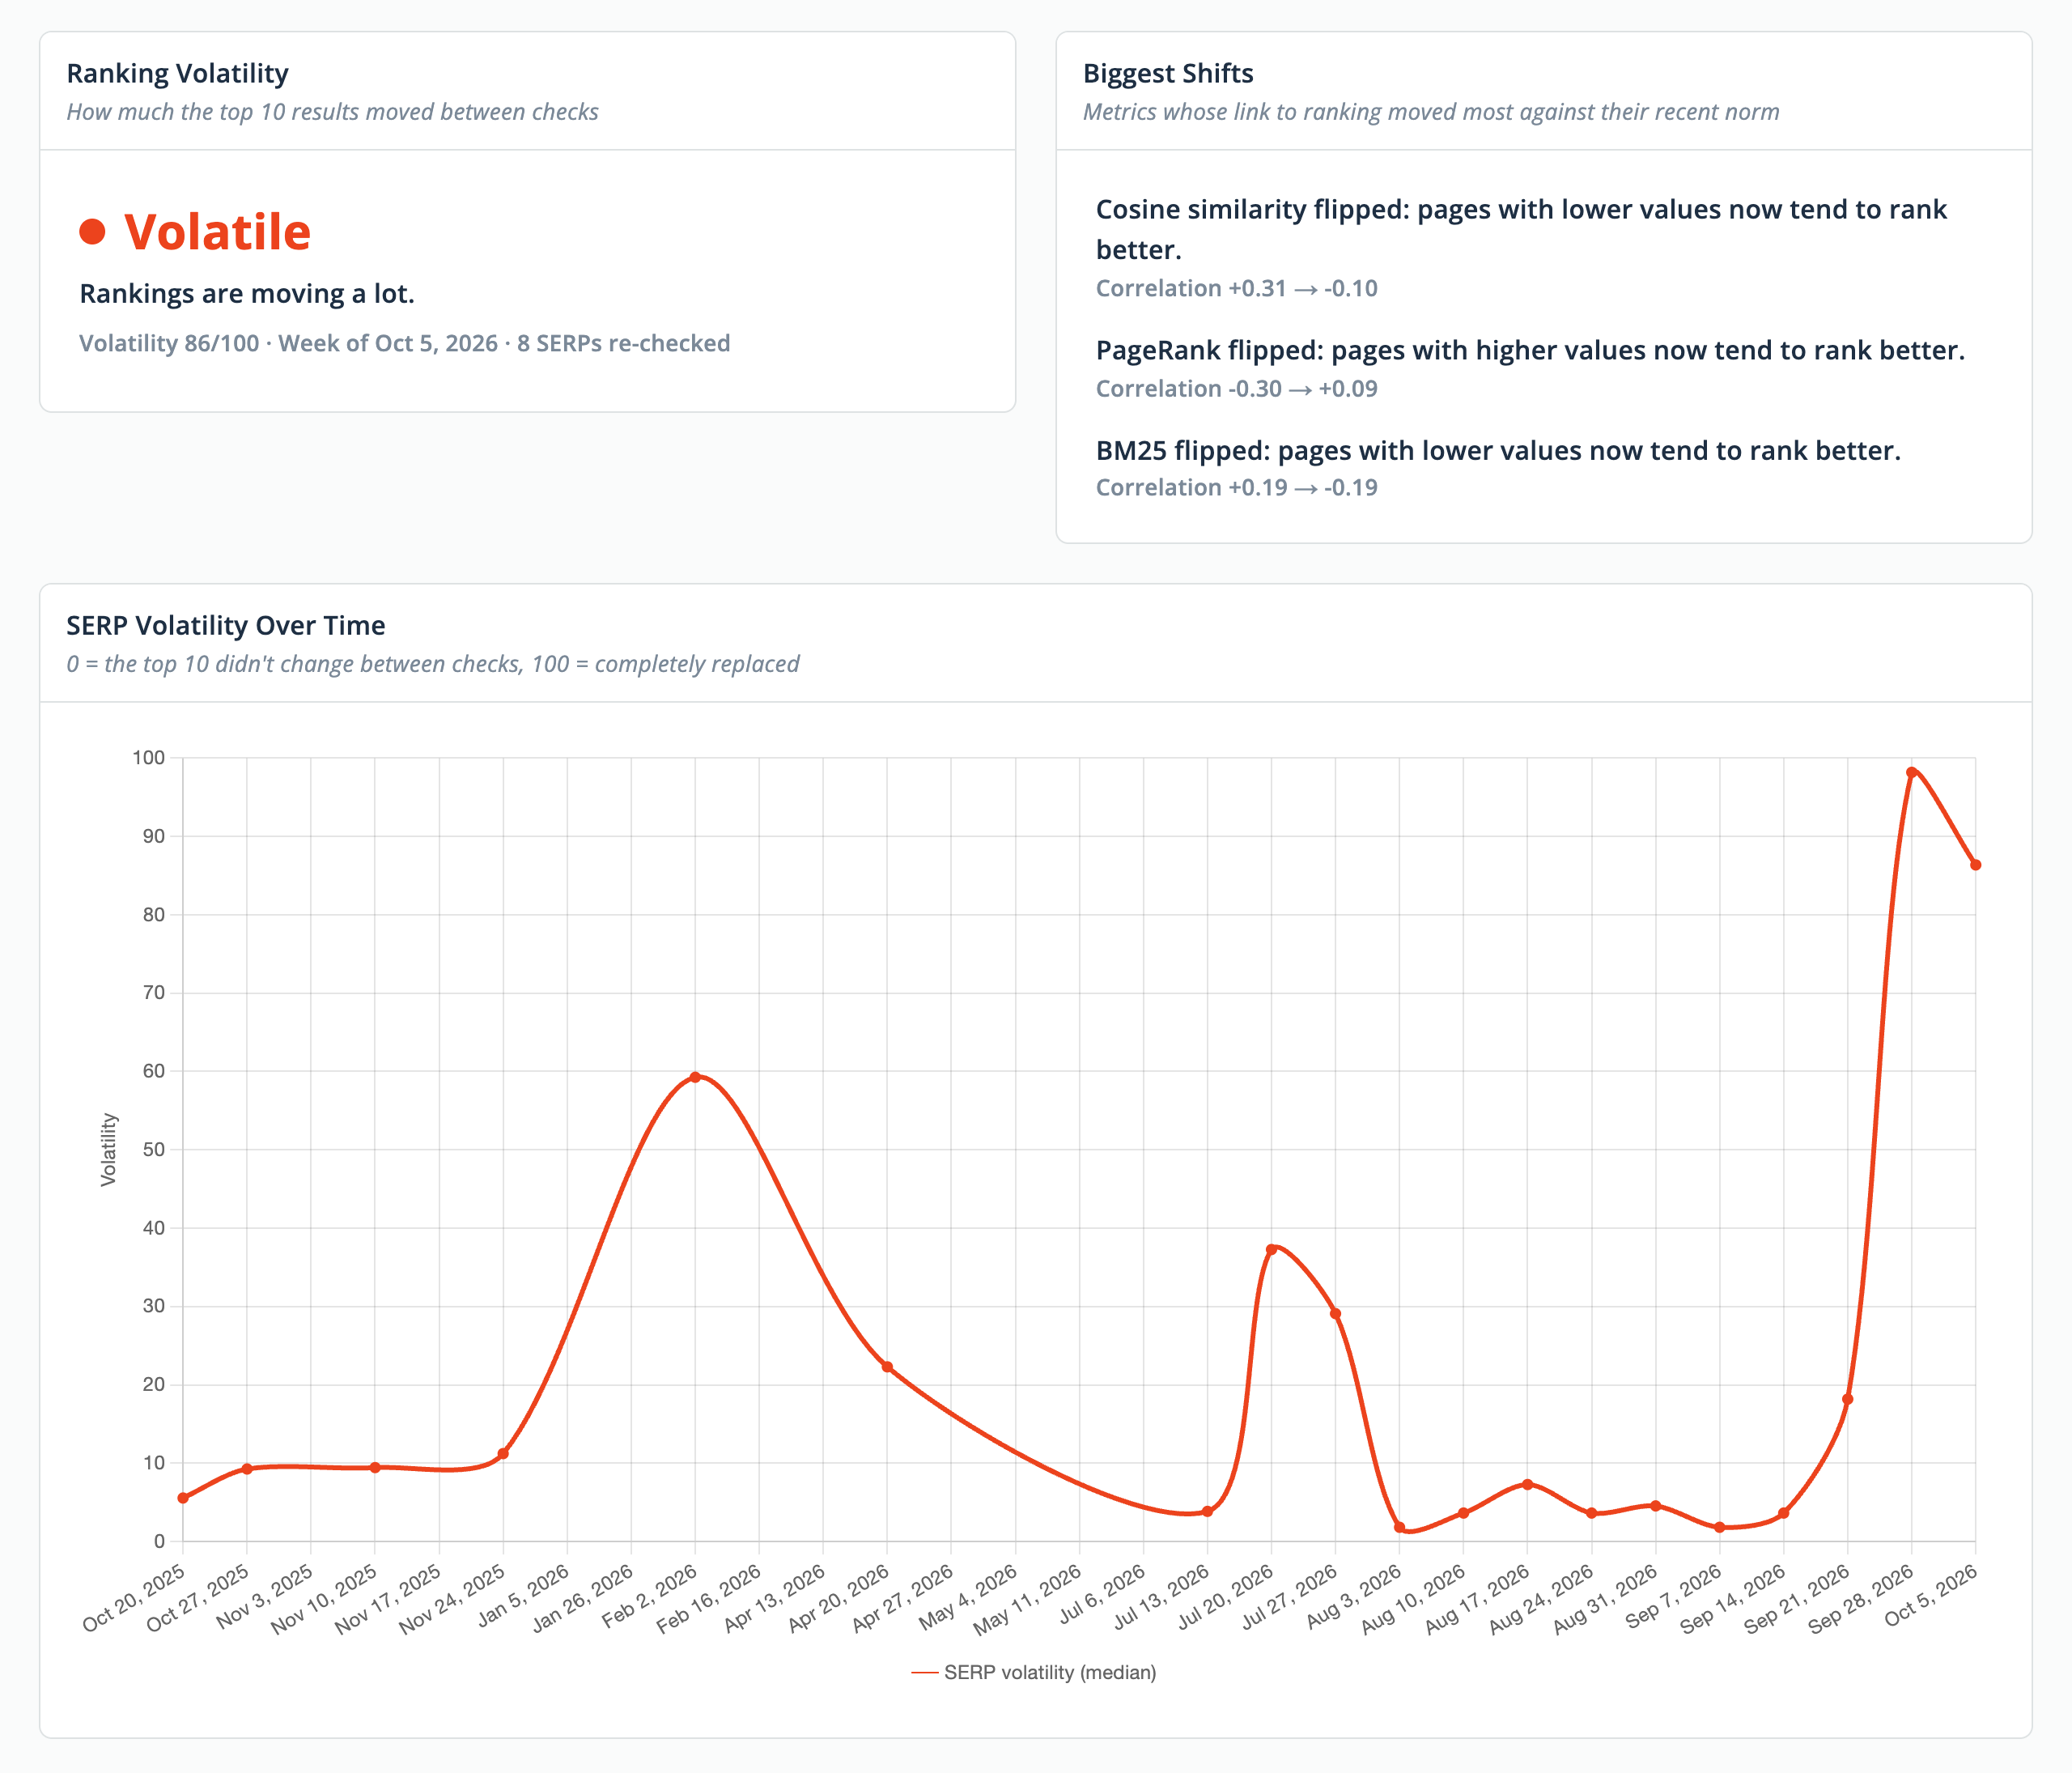2072x1773 pixels.
Task: Click the chart data point for Aug 3, 2026
Action: 1399,1527
